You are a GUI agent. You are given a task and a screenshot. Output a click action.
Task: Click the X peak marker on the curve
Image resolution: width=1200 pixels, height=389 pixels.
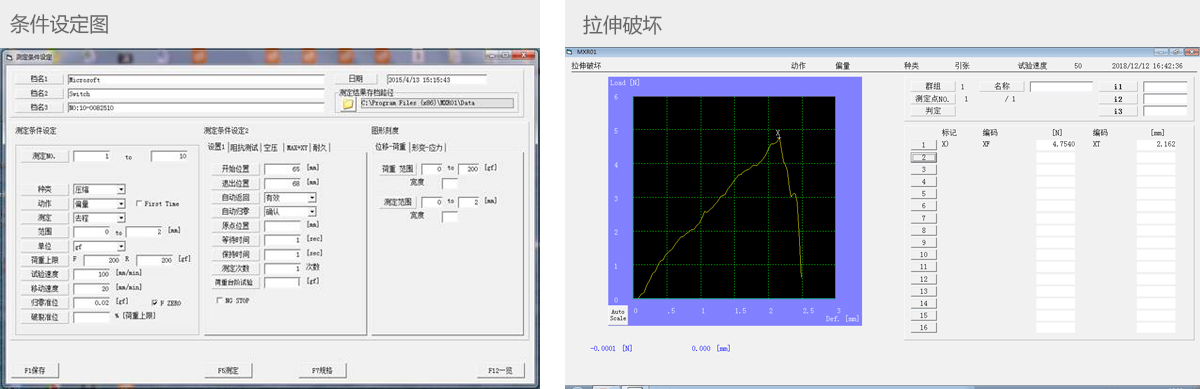778,132
